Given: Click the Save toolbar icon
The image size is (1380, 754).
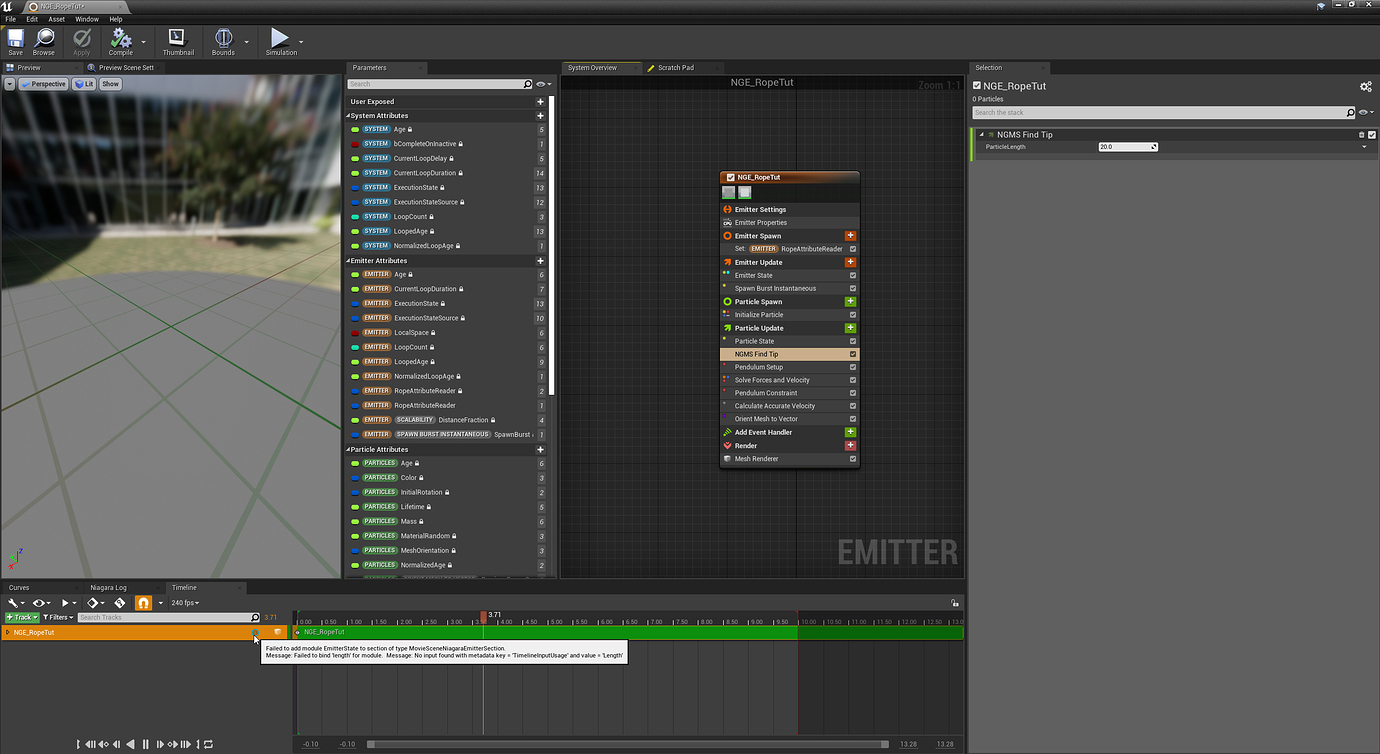Looking at the screenshot, I should [x=15, y=41].
